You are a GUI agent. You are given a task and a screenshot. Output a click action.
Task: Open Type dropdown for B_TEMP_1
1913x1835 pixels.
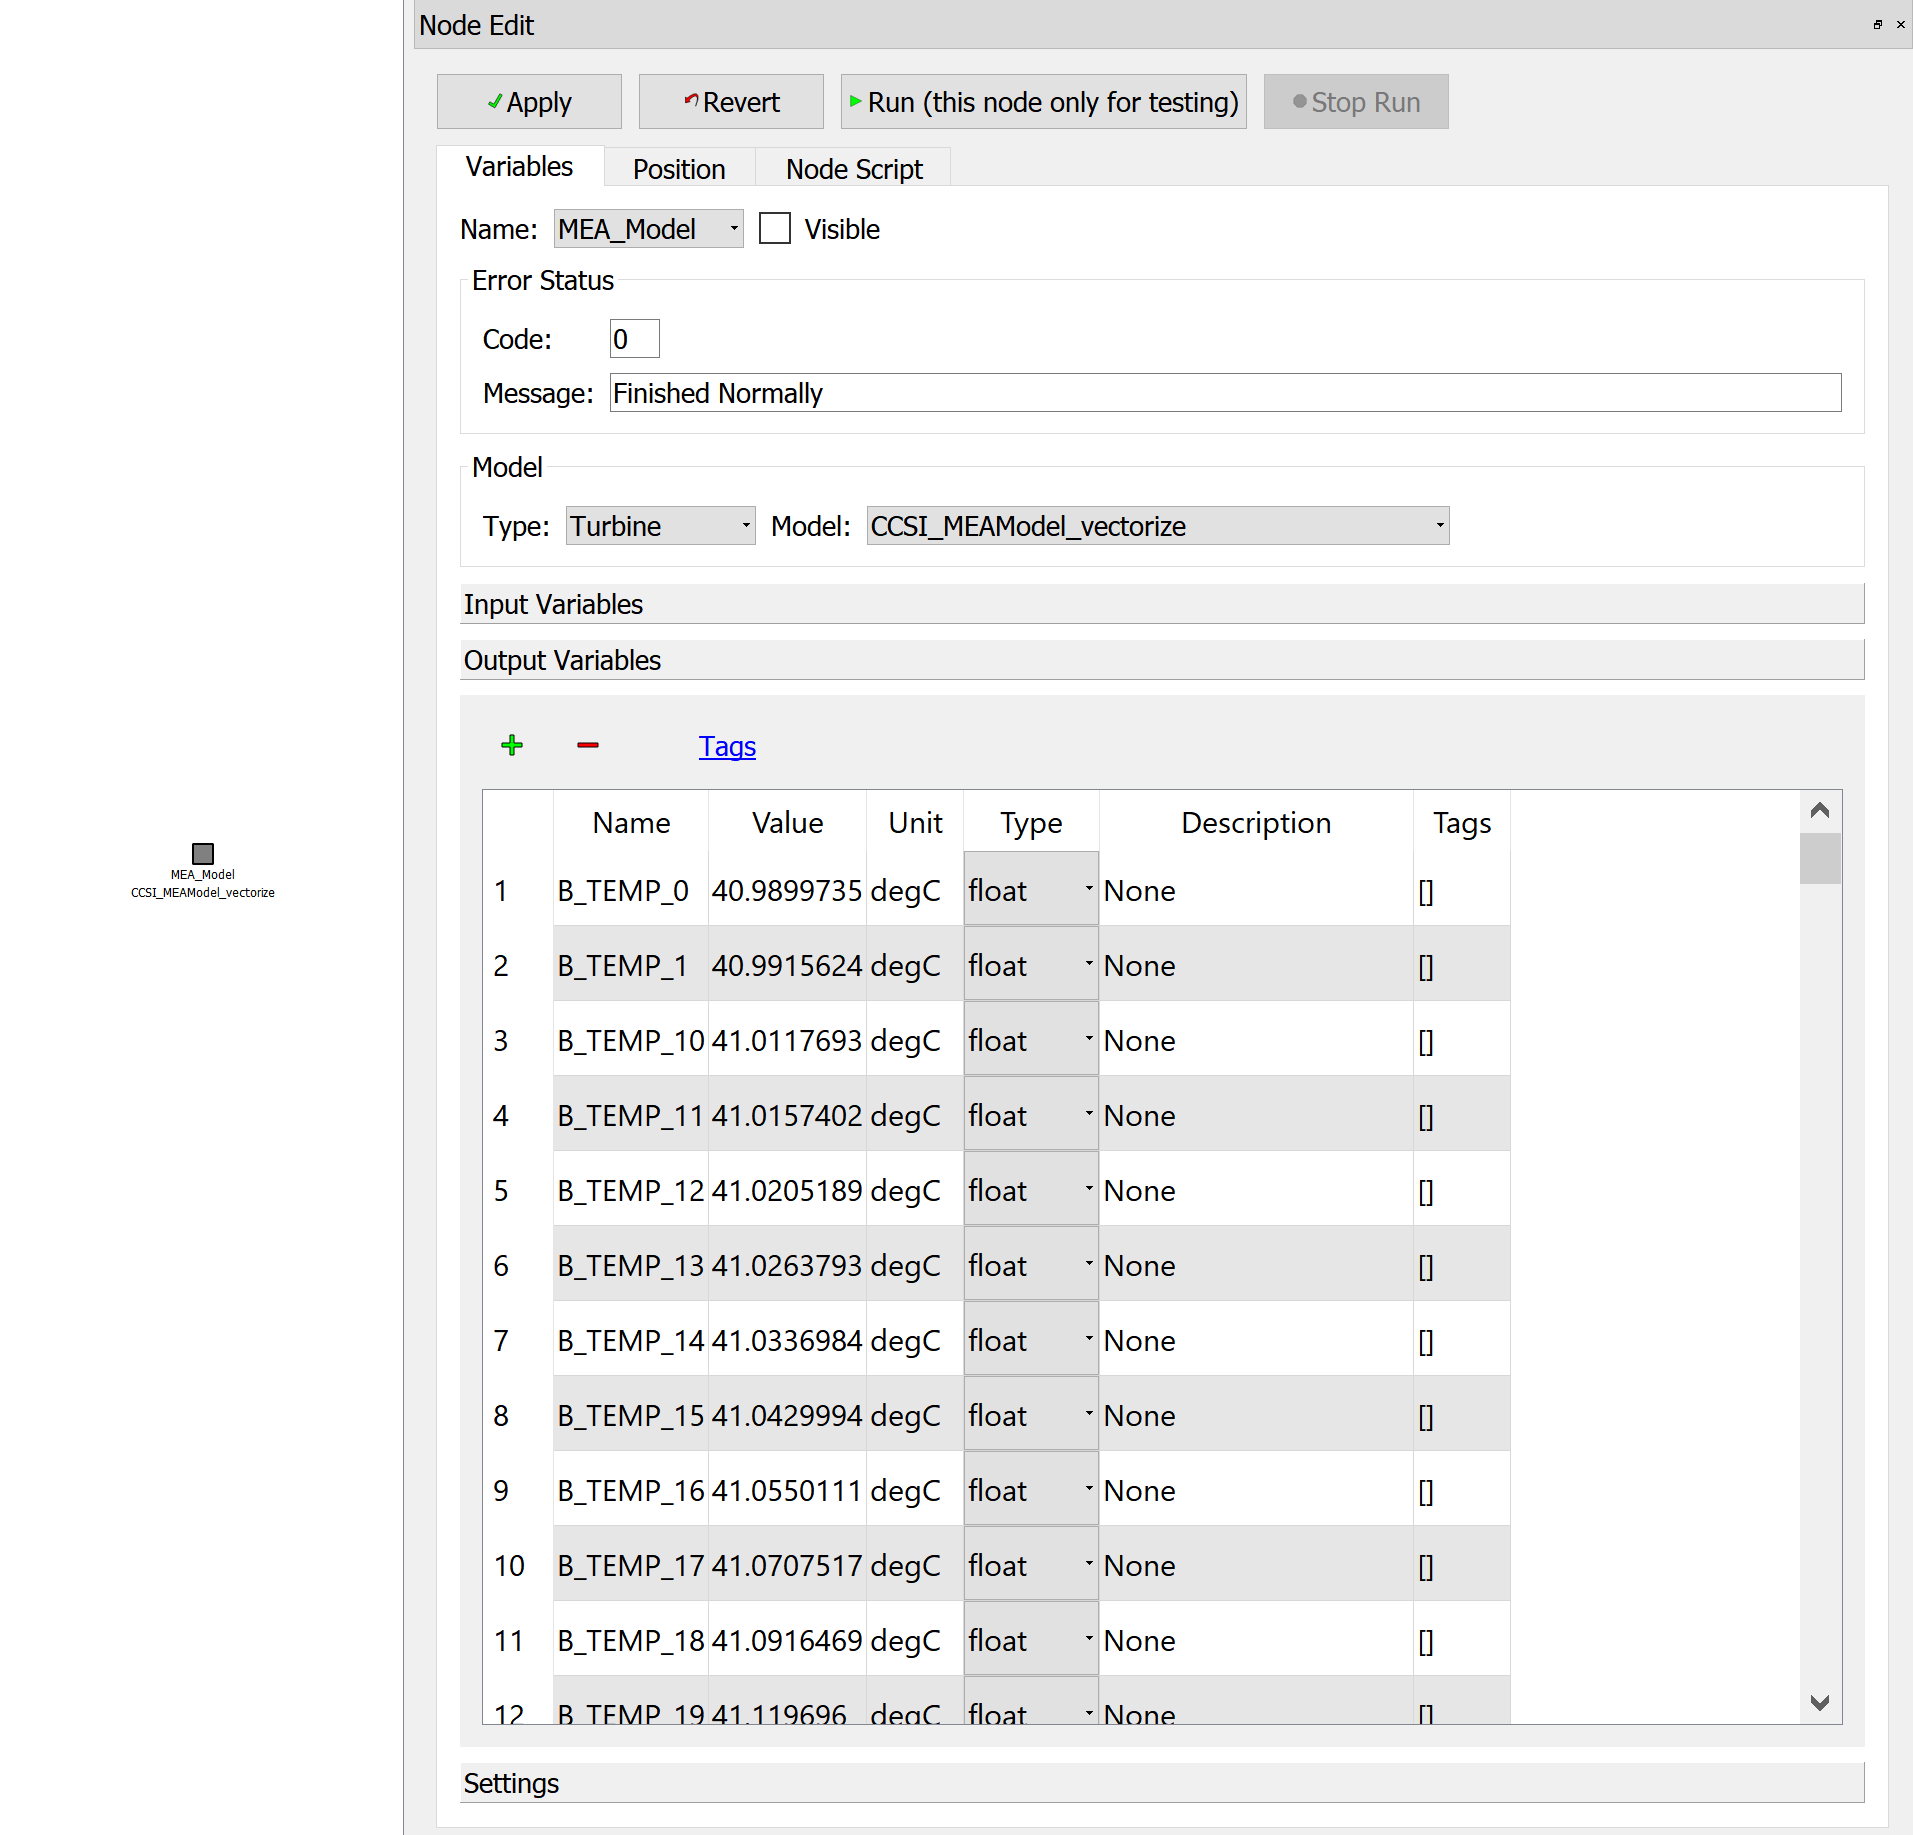click(x=1031, y=964)
